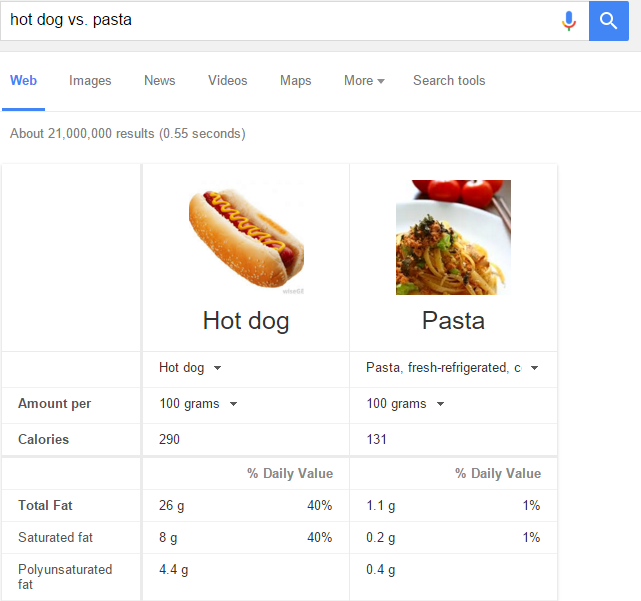
Task: Click the hot dog Calories value 290
Action: [x=170, y=439]
